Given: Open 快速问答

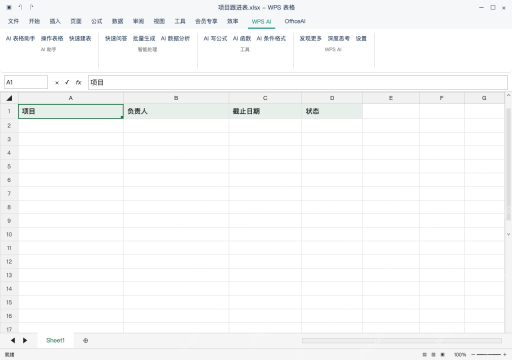Looking at the screenshot, I should [x=116, y=39].
